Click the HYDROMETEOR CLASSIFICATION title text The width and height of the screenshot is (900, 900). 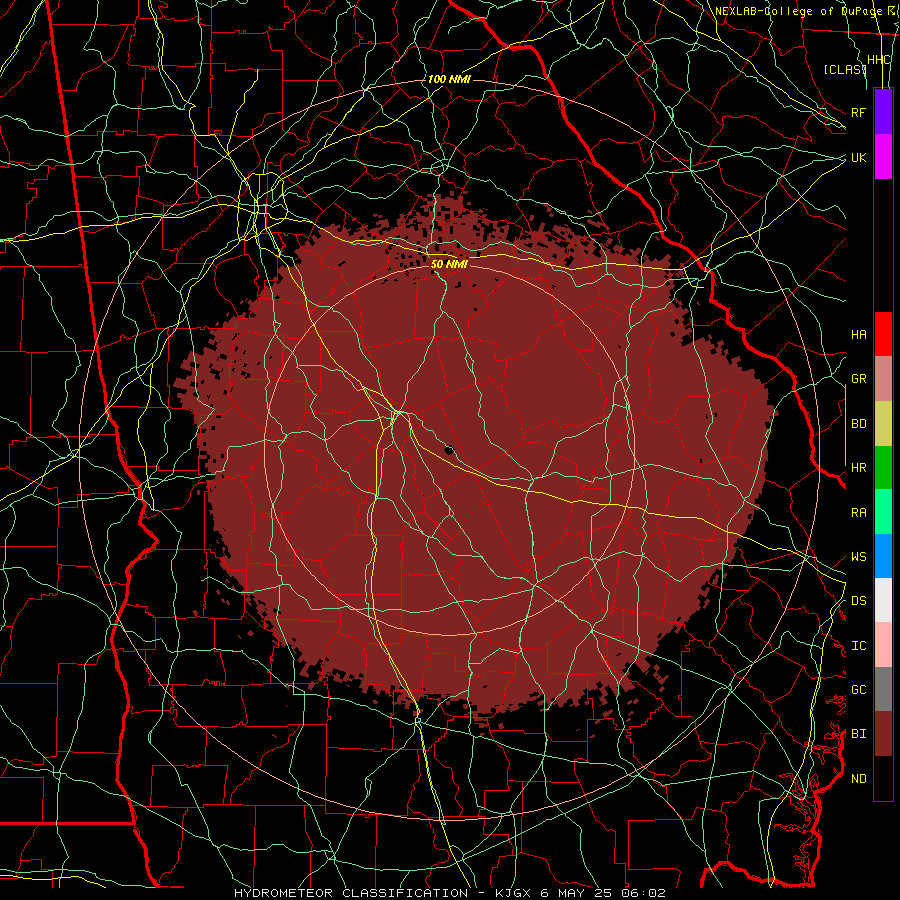[351, 893]
